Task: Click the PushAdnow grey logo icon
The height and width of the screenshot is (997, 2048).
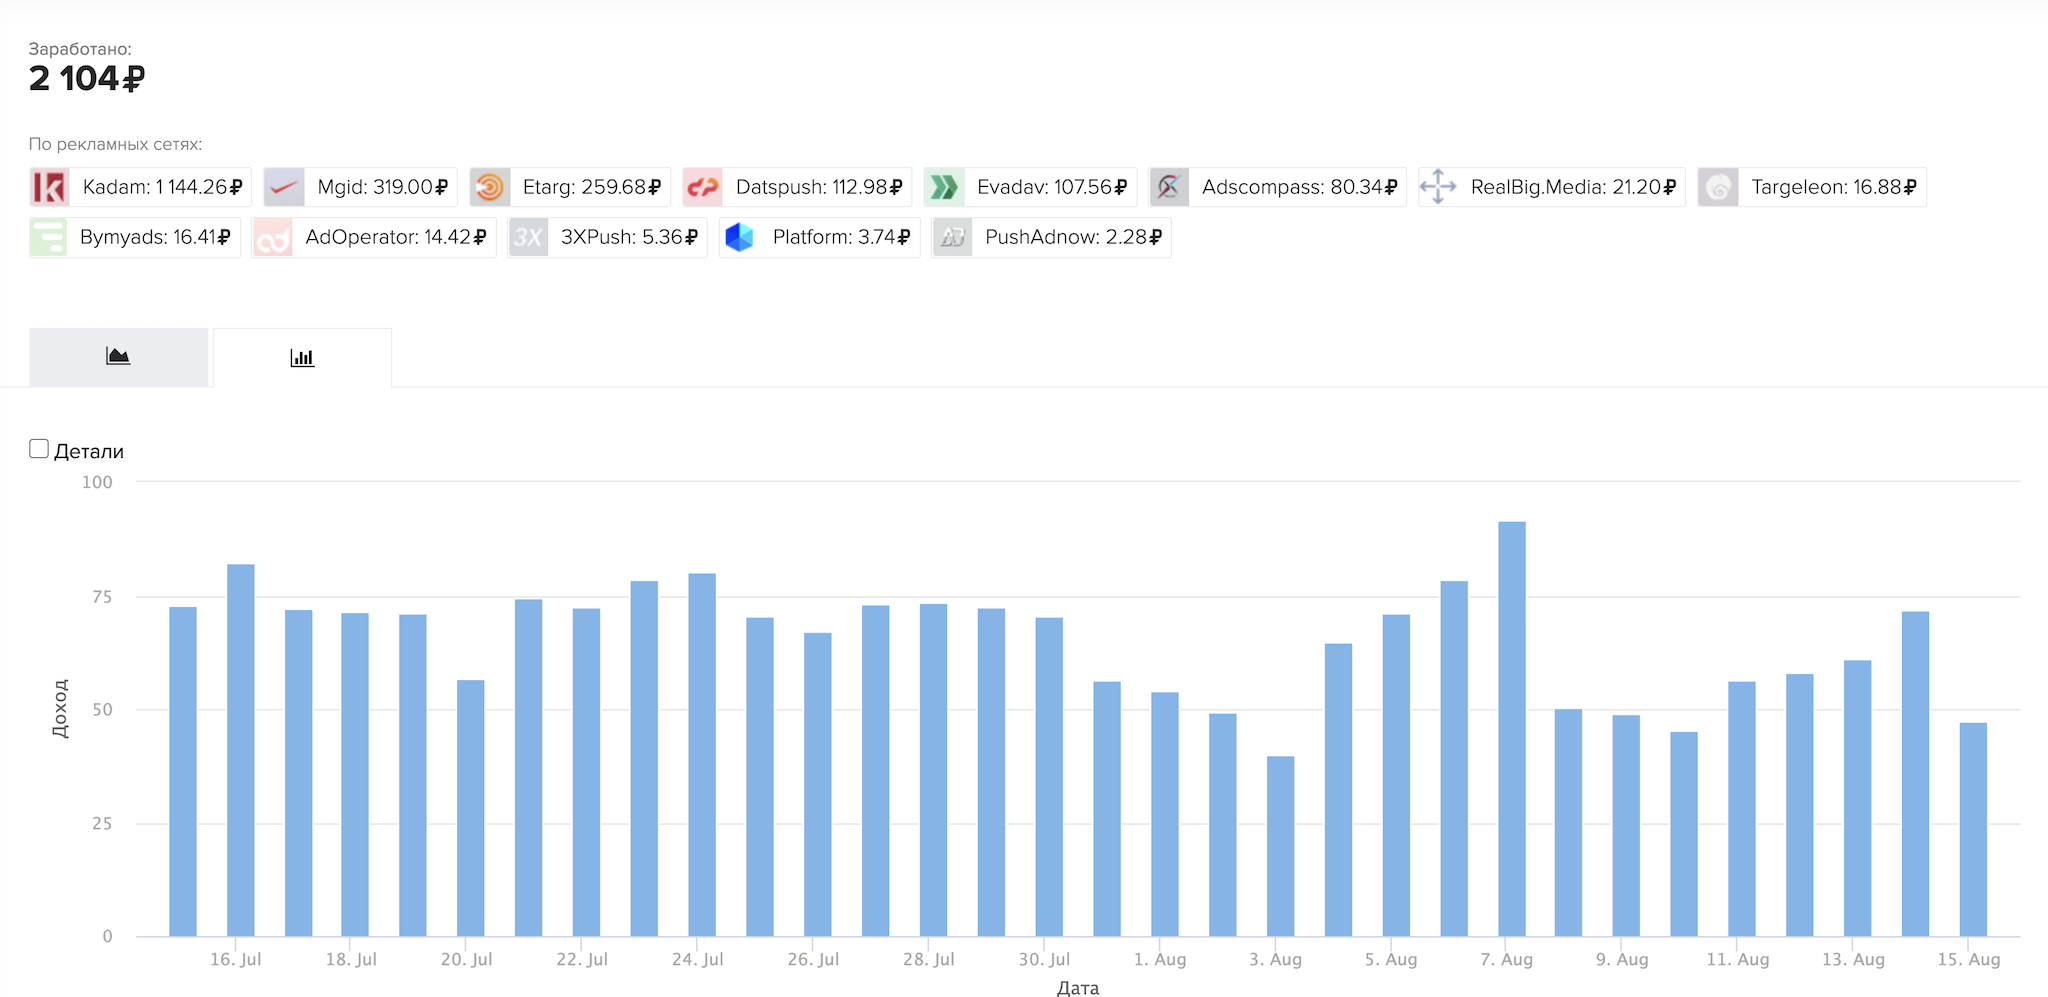Action: click(952, 237)
